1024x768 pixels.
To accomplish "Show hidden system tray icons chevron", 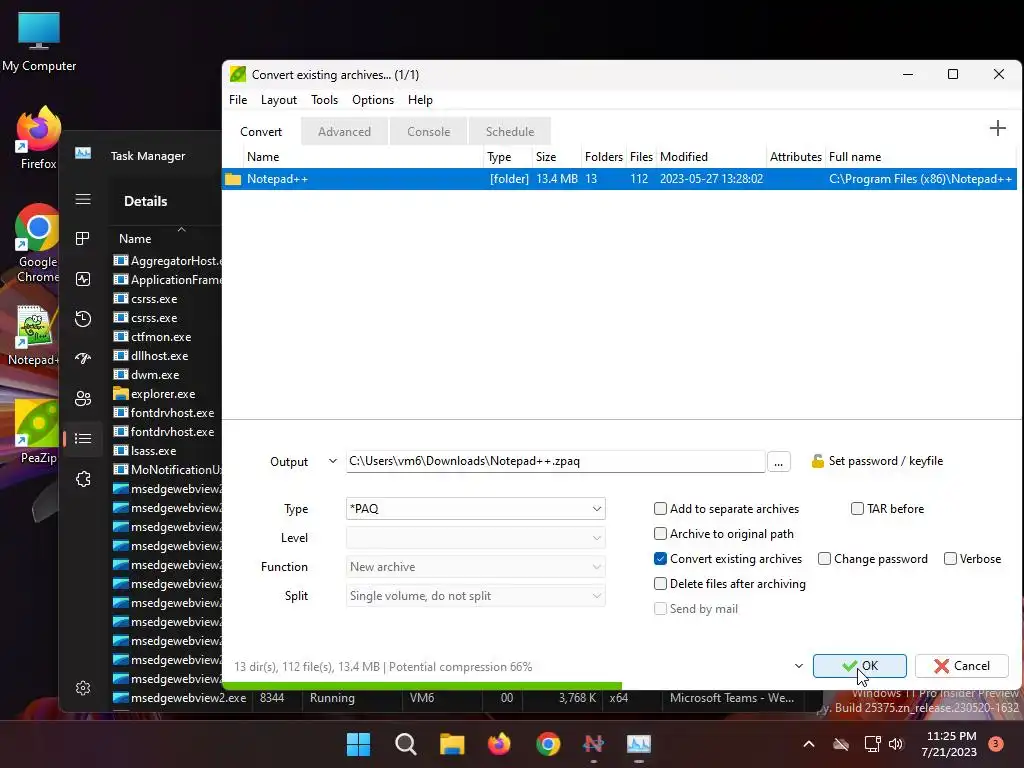I will pyautogui.click(x=808, y=744).
